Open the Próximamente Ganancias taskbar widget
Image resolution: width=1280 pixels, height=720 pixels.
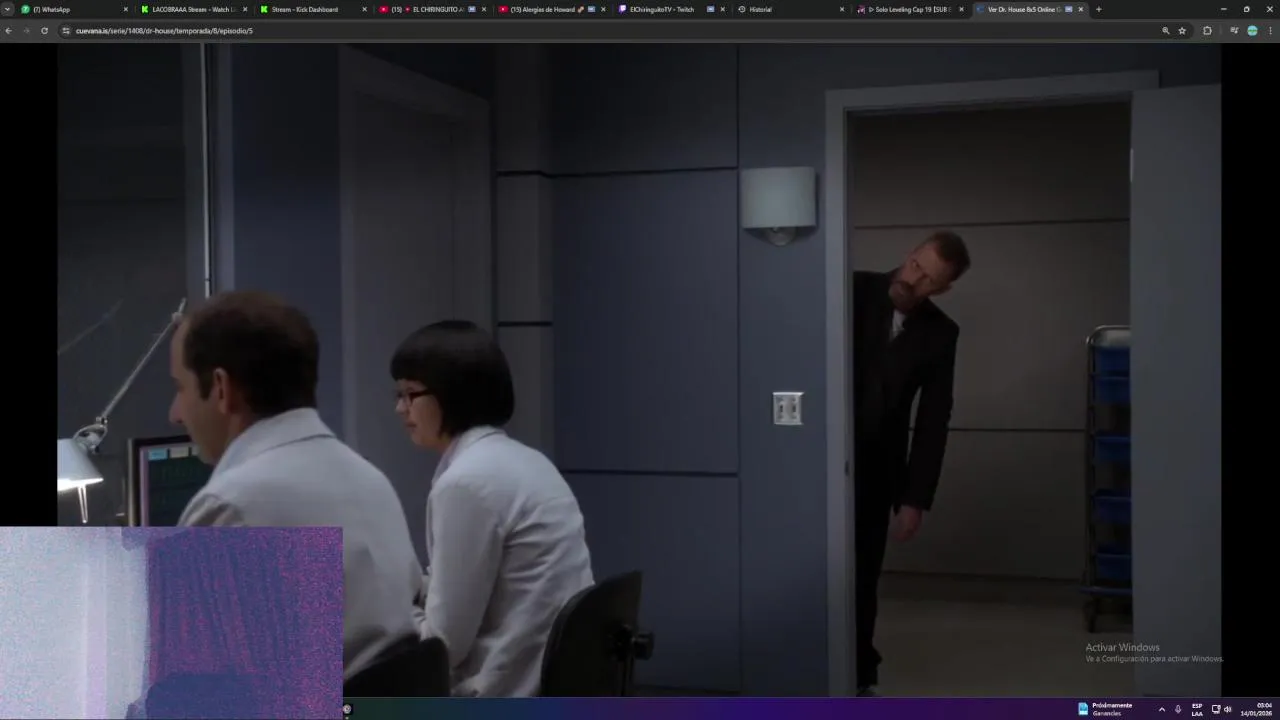tap(1106, 709)
